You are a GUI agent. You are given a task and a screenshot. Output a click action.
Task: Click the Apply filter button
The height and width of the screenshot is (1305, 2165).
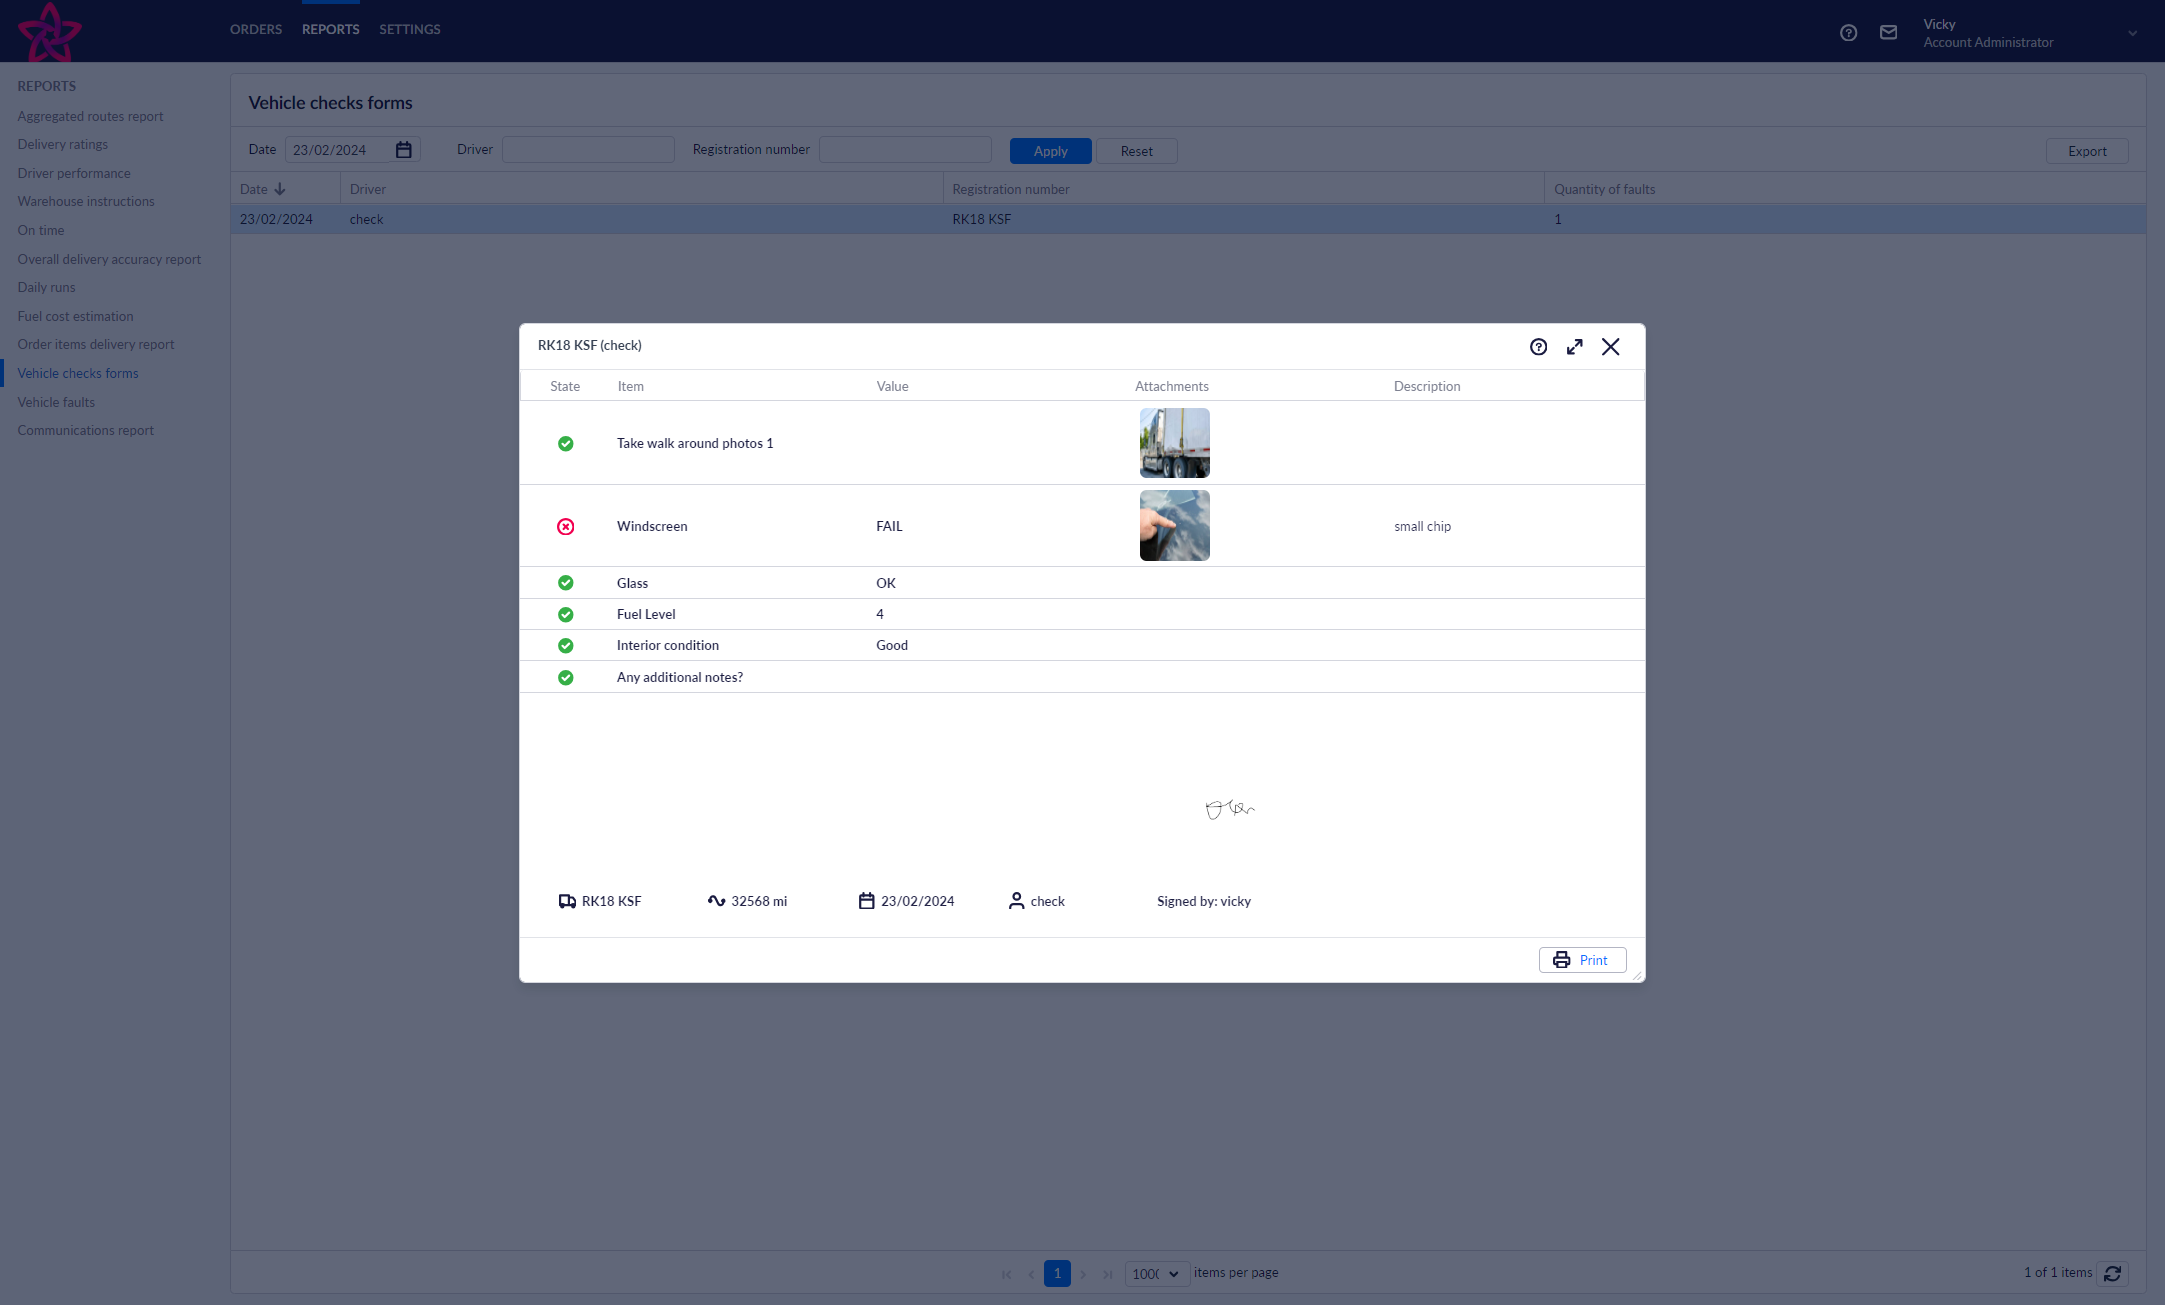1050,151
